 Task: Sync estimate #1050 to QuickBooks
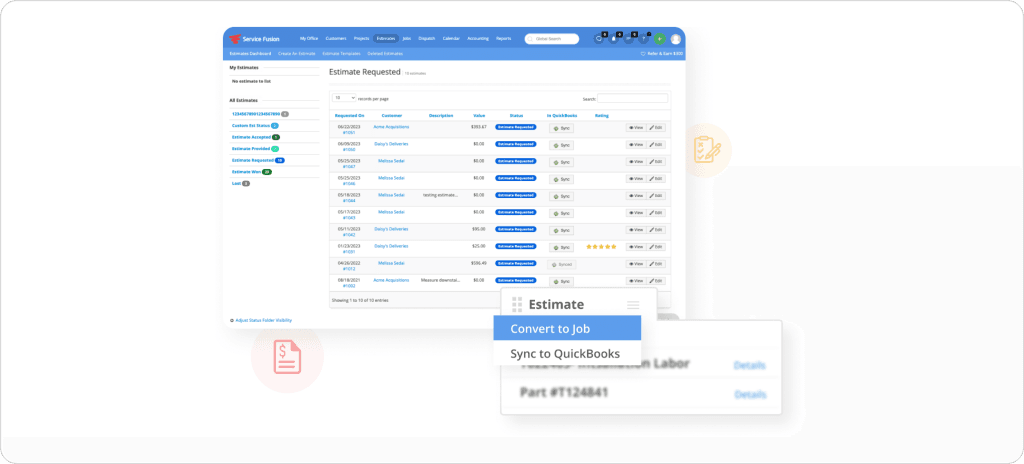click(x=562, y=145)
